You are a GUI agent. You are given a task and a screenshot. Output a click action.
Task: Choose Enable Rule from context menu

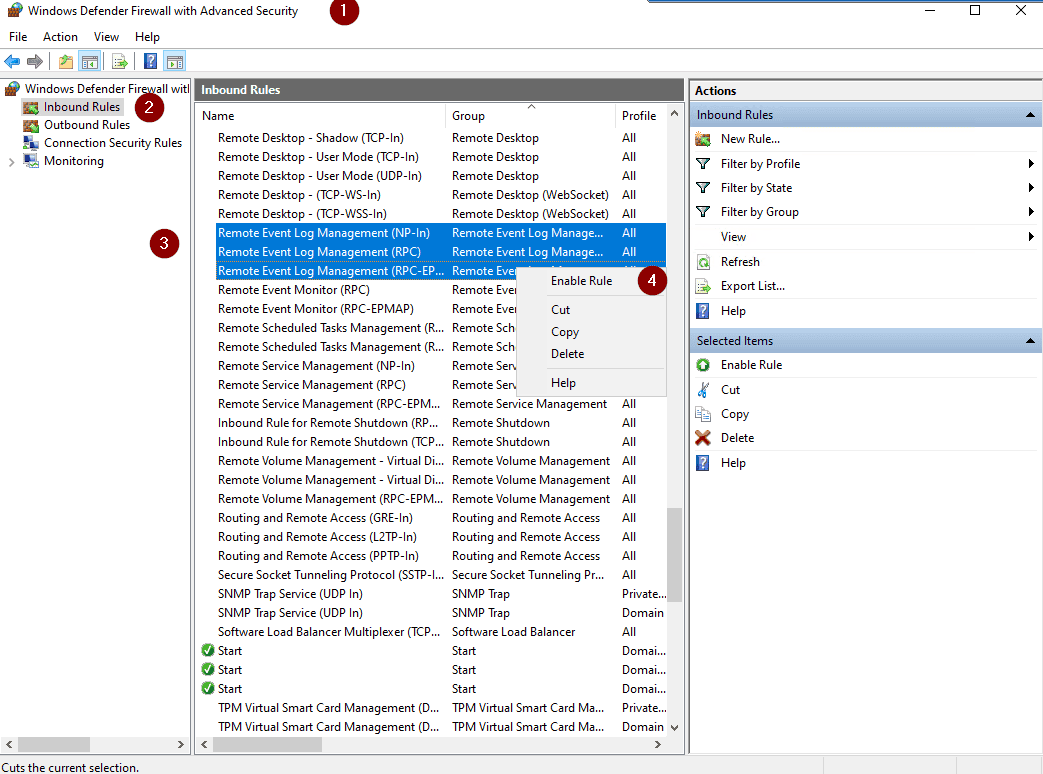pyautogui.click(x=581, y=281)
